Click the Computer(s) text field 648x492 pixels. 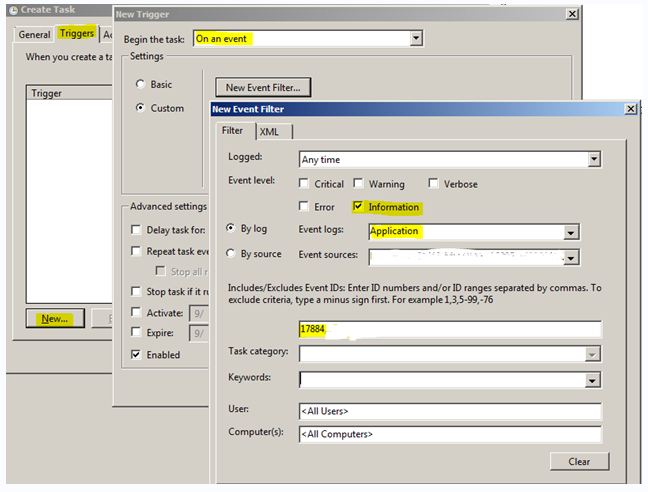(450, 434)
